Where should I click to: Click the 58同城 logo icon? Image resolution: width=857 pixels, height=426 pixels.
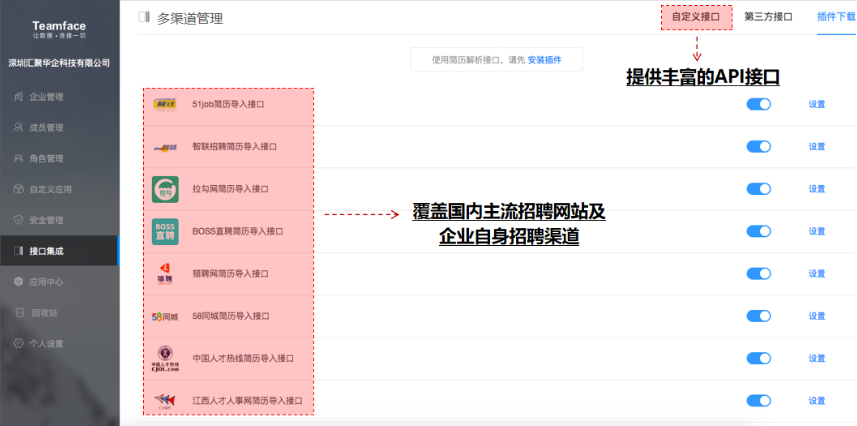(x=165, y=316)
